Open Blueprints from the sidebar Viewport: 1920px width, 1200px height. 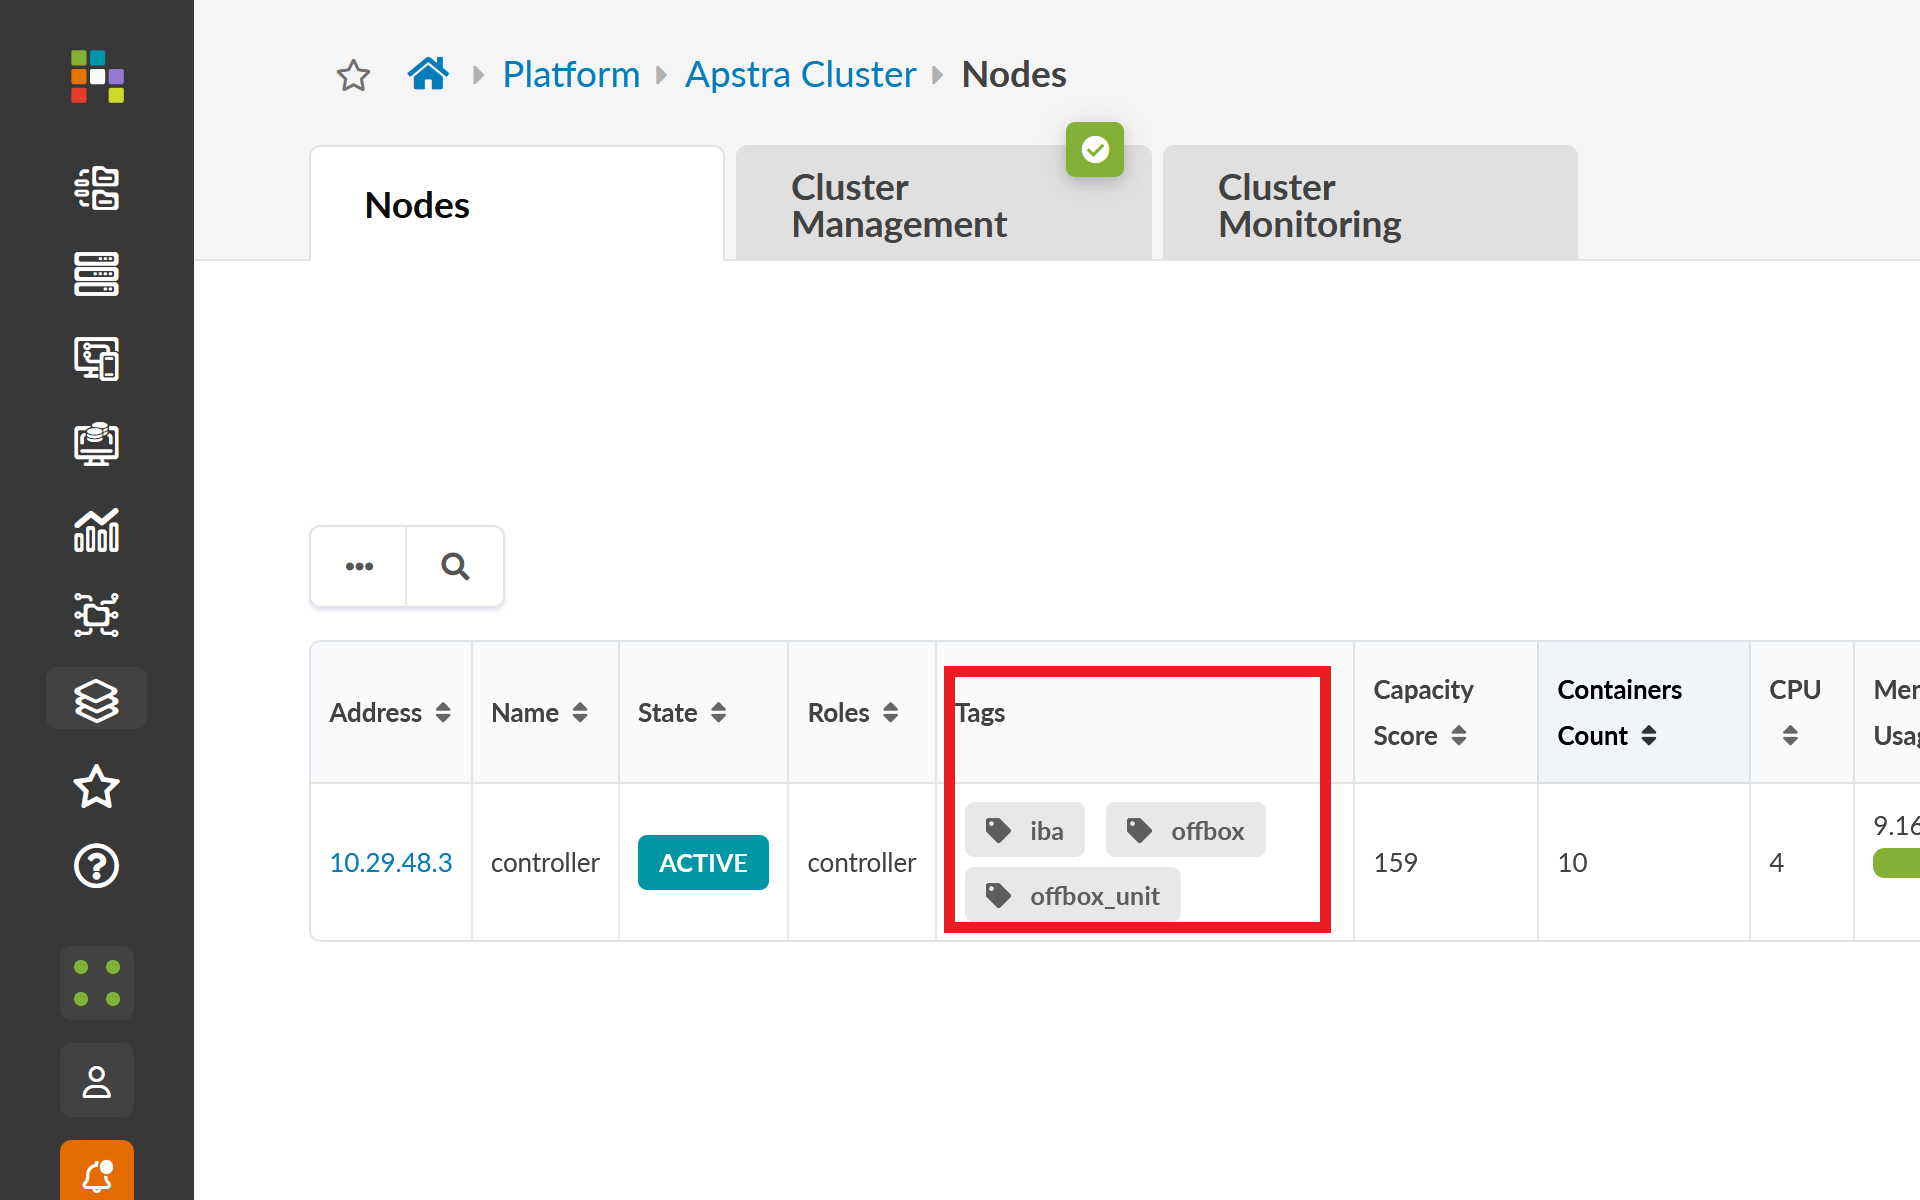[97, 188]
